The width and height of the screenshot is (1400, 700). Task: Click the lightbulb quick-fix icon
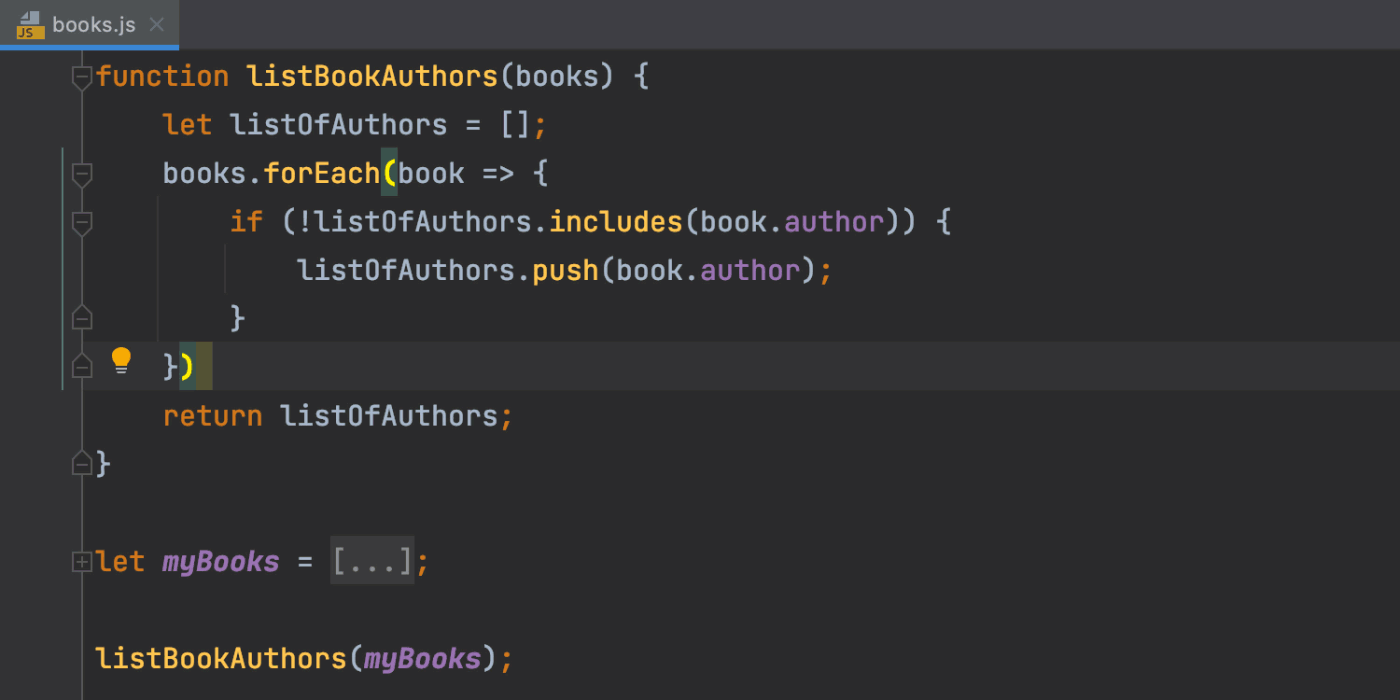121,361
